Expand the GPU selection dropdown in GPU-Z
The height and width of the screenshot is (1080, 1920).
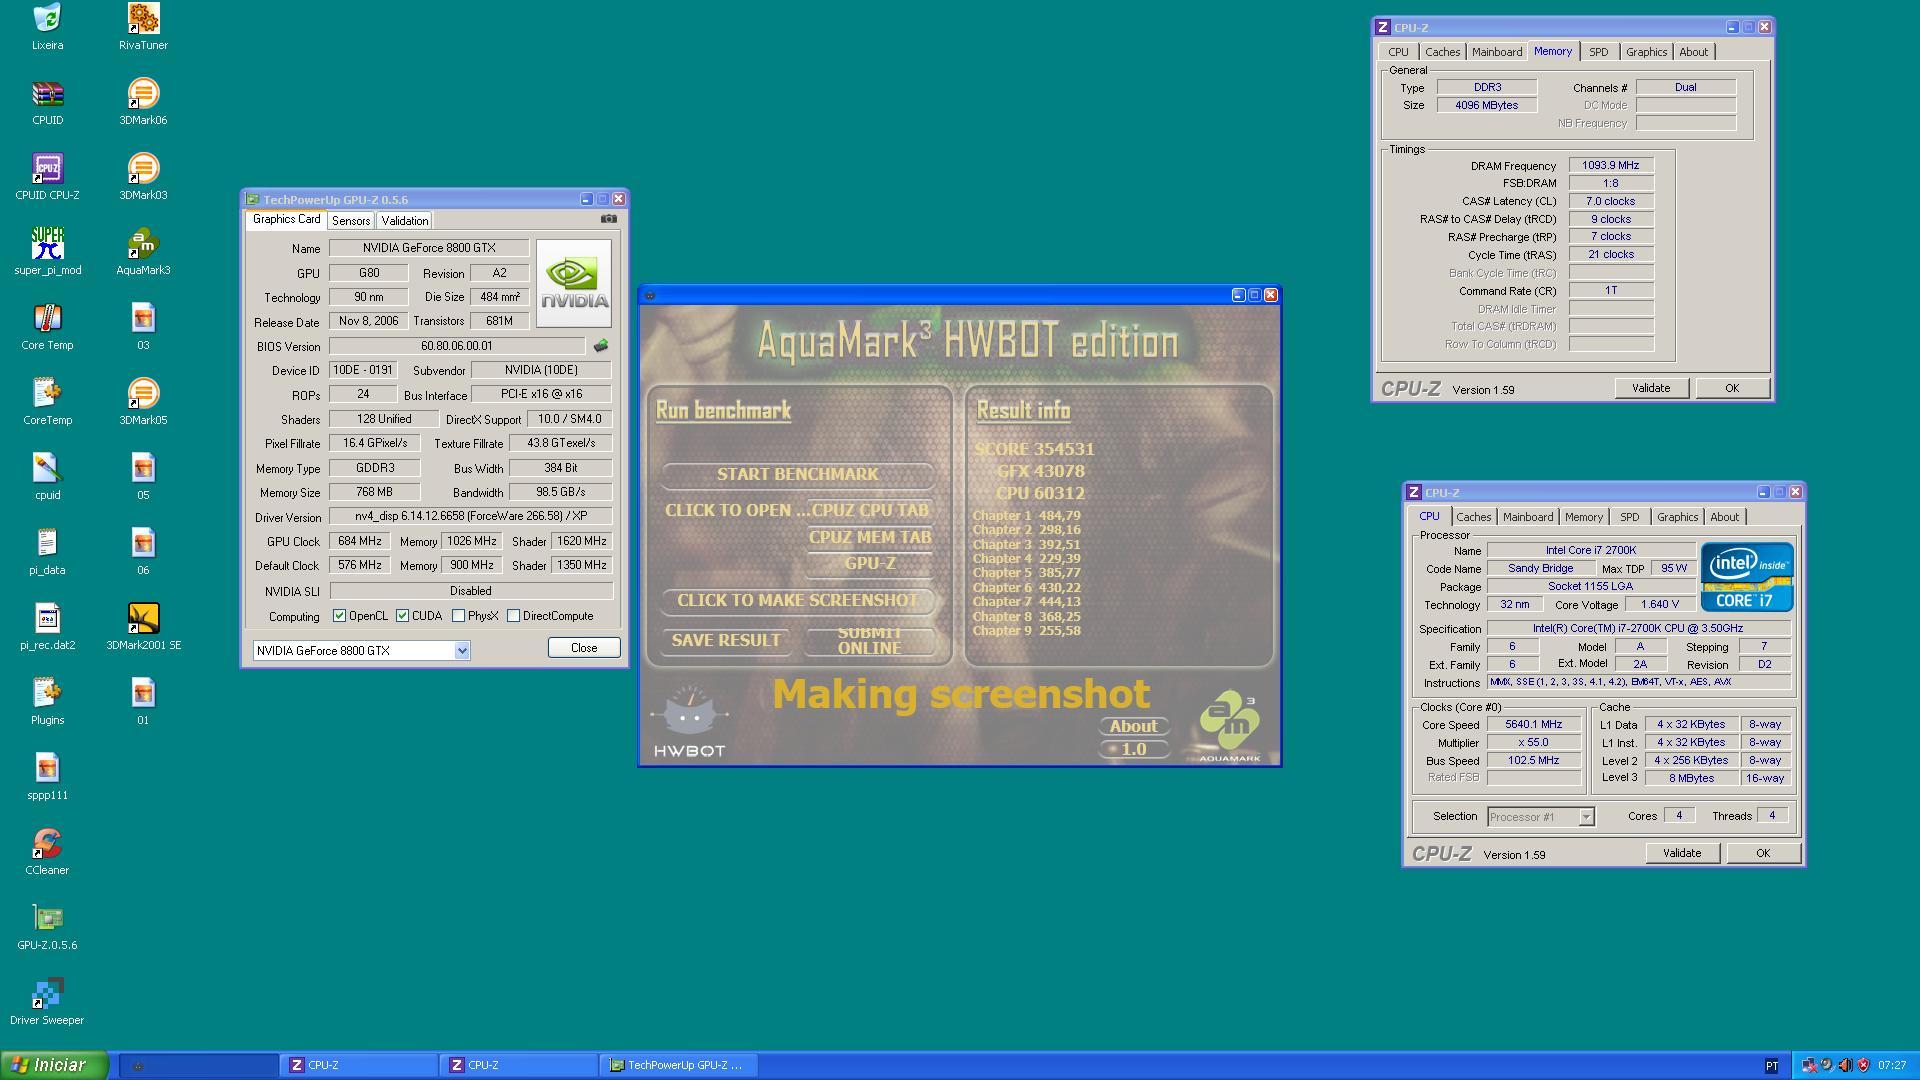[x=462, y=651]
